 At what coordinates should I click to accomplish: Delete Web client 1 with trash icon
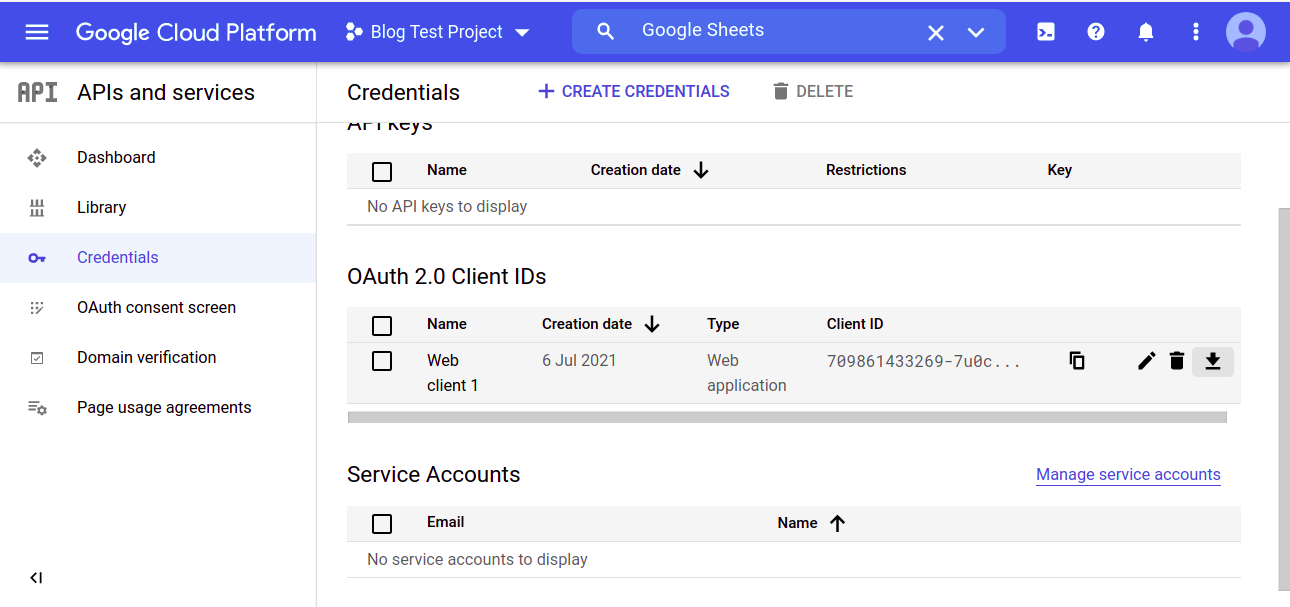1177,361
